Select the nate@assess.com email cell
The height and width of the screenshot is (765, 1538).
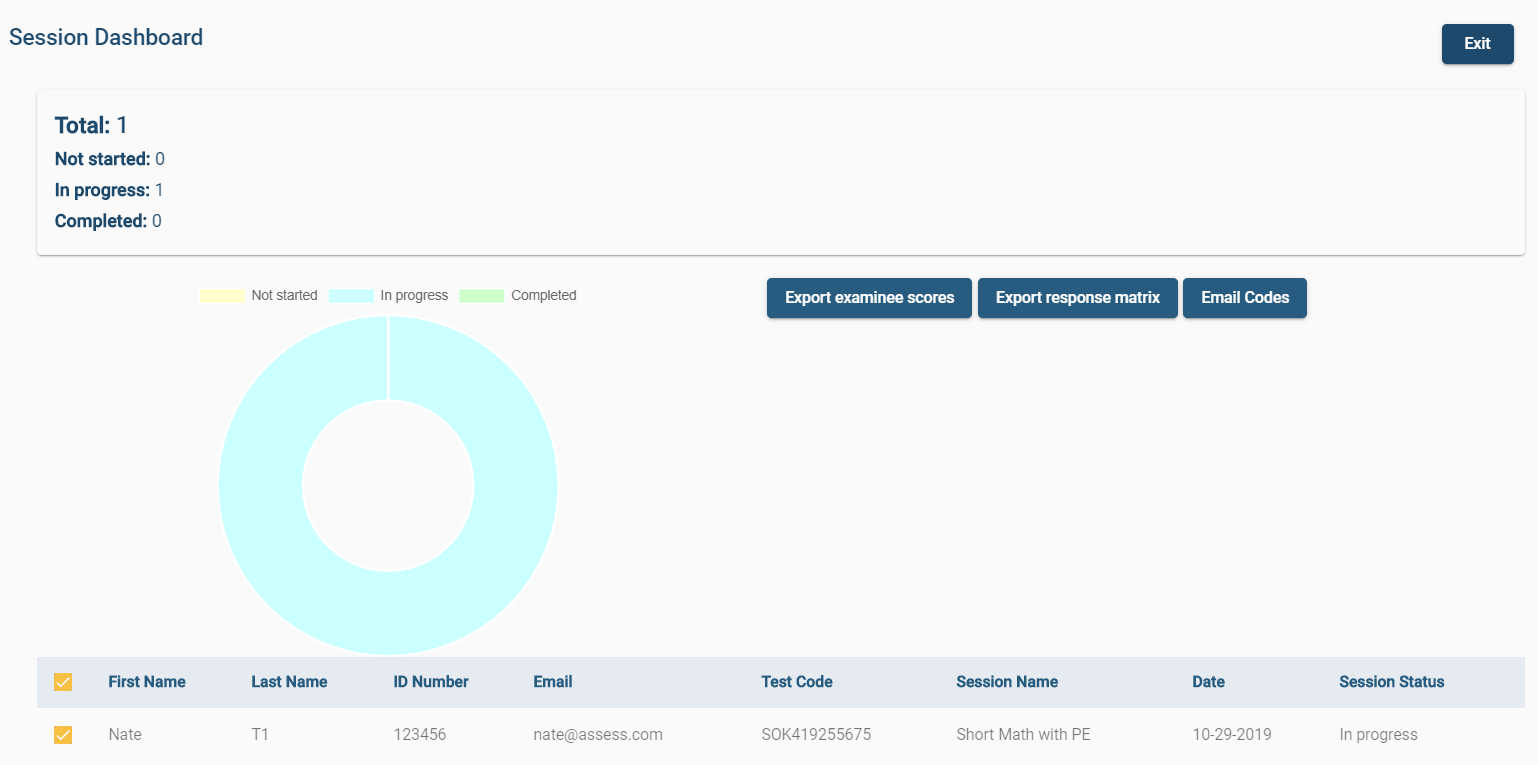coord(598,735)
